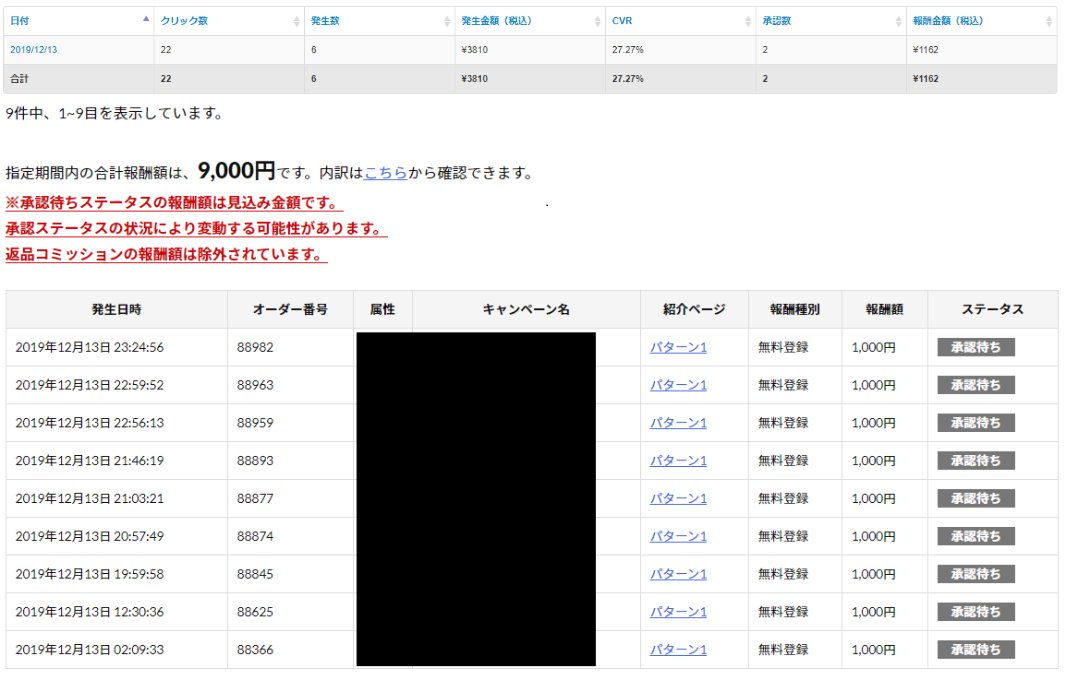
Task: Click timestamp 2019年12月13日 02:09:33
Action: pyautogui.click(x=90, y=649)
